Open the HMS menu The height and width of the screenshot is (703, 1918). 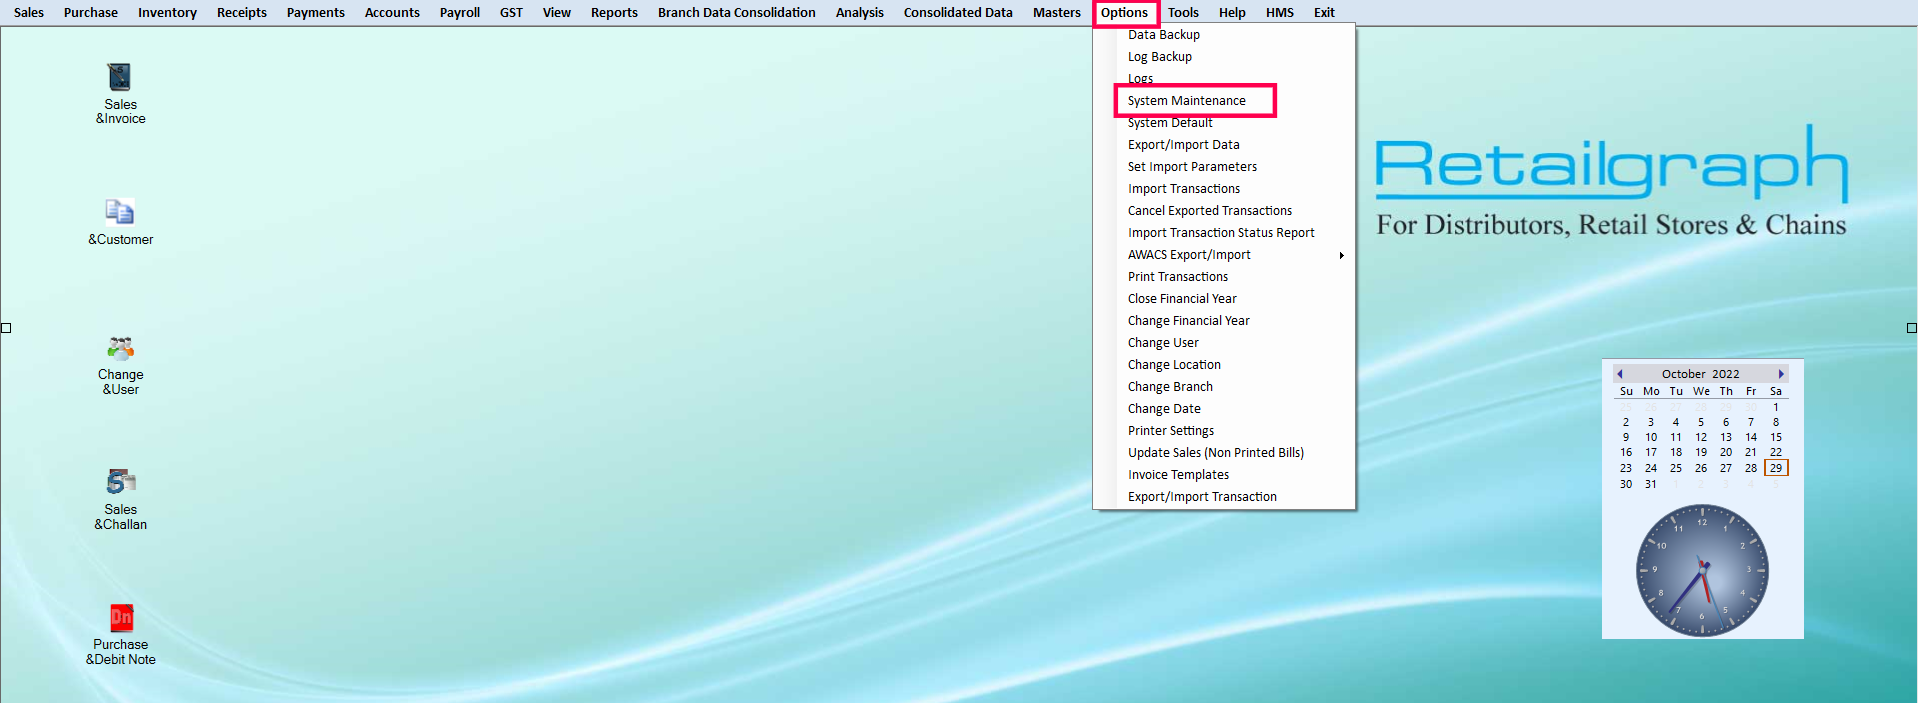click(x=1280, y=13)
